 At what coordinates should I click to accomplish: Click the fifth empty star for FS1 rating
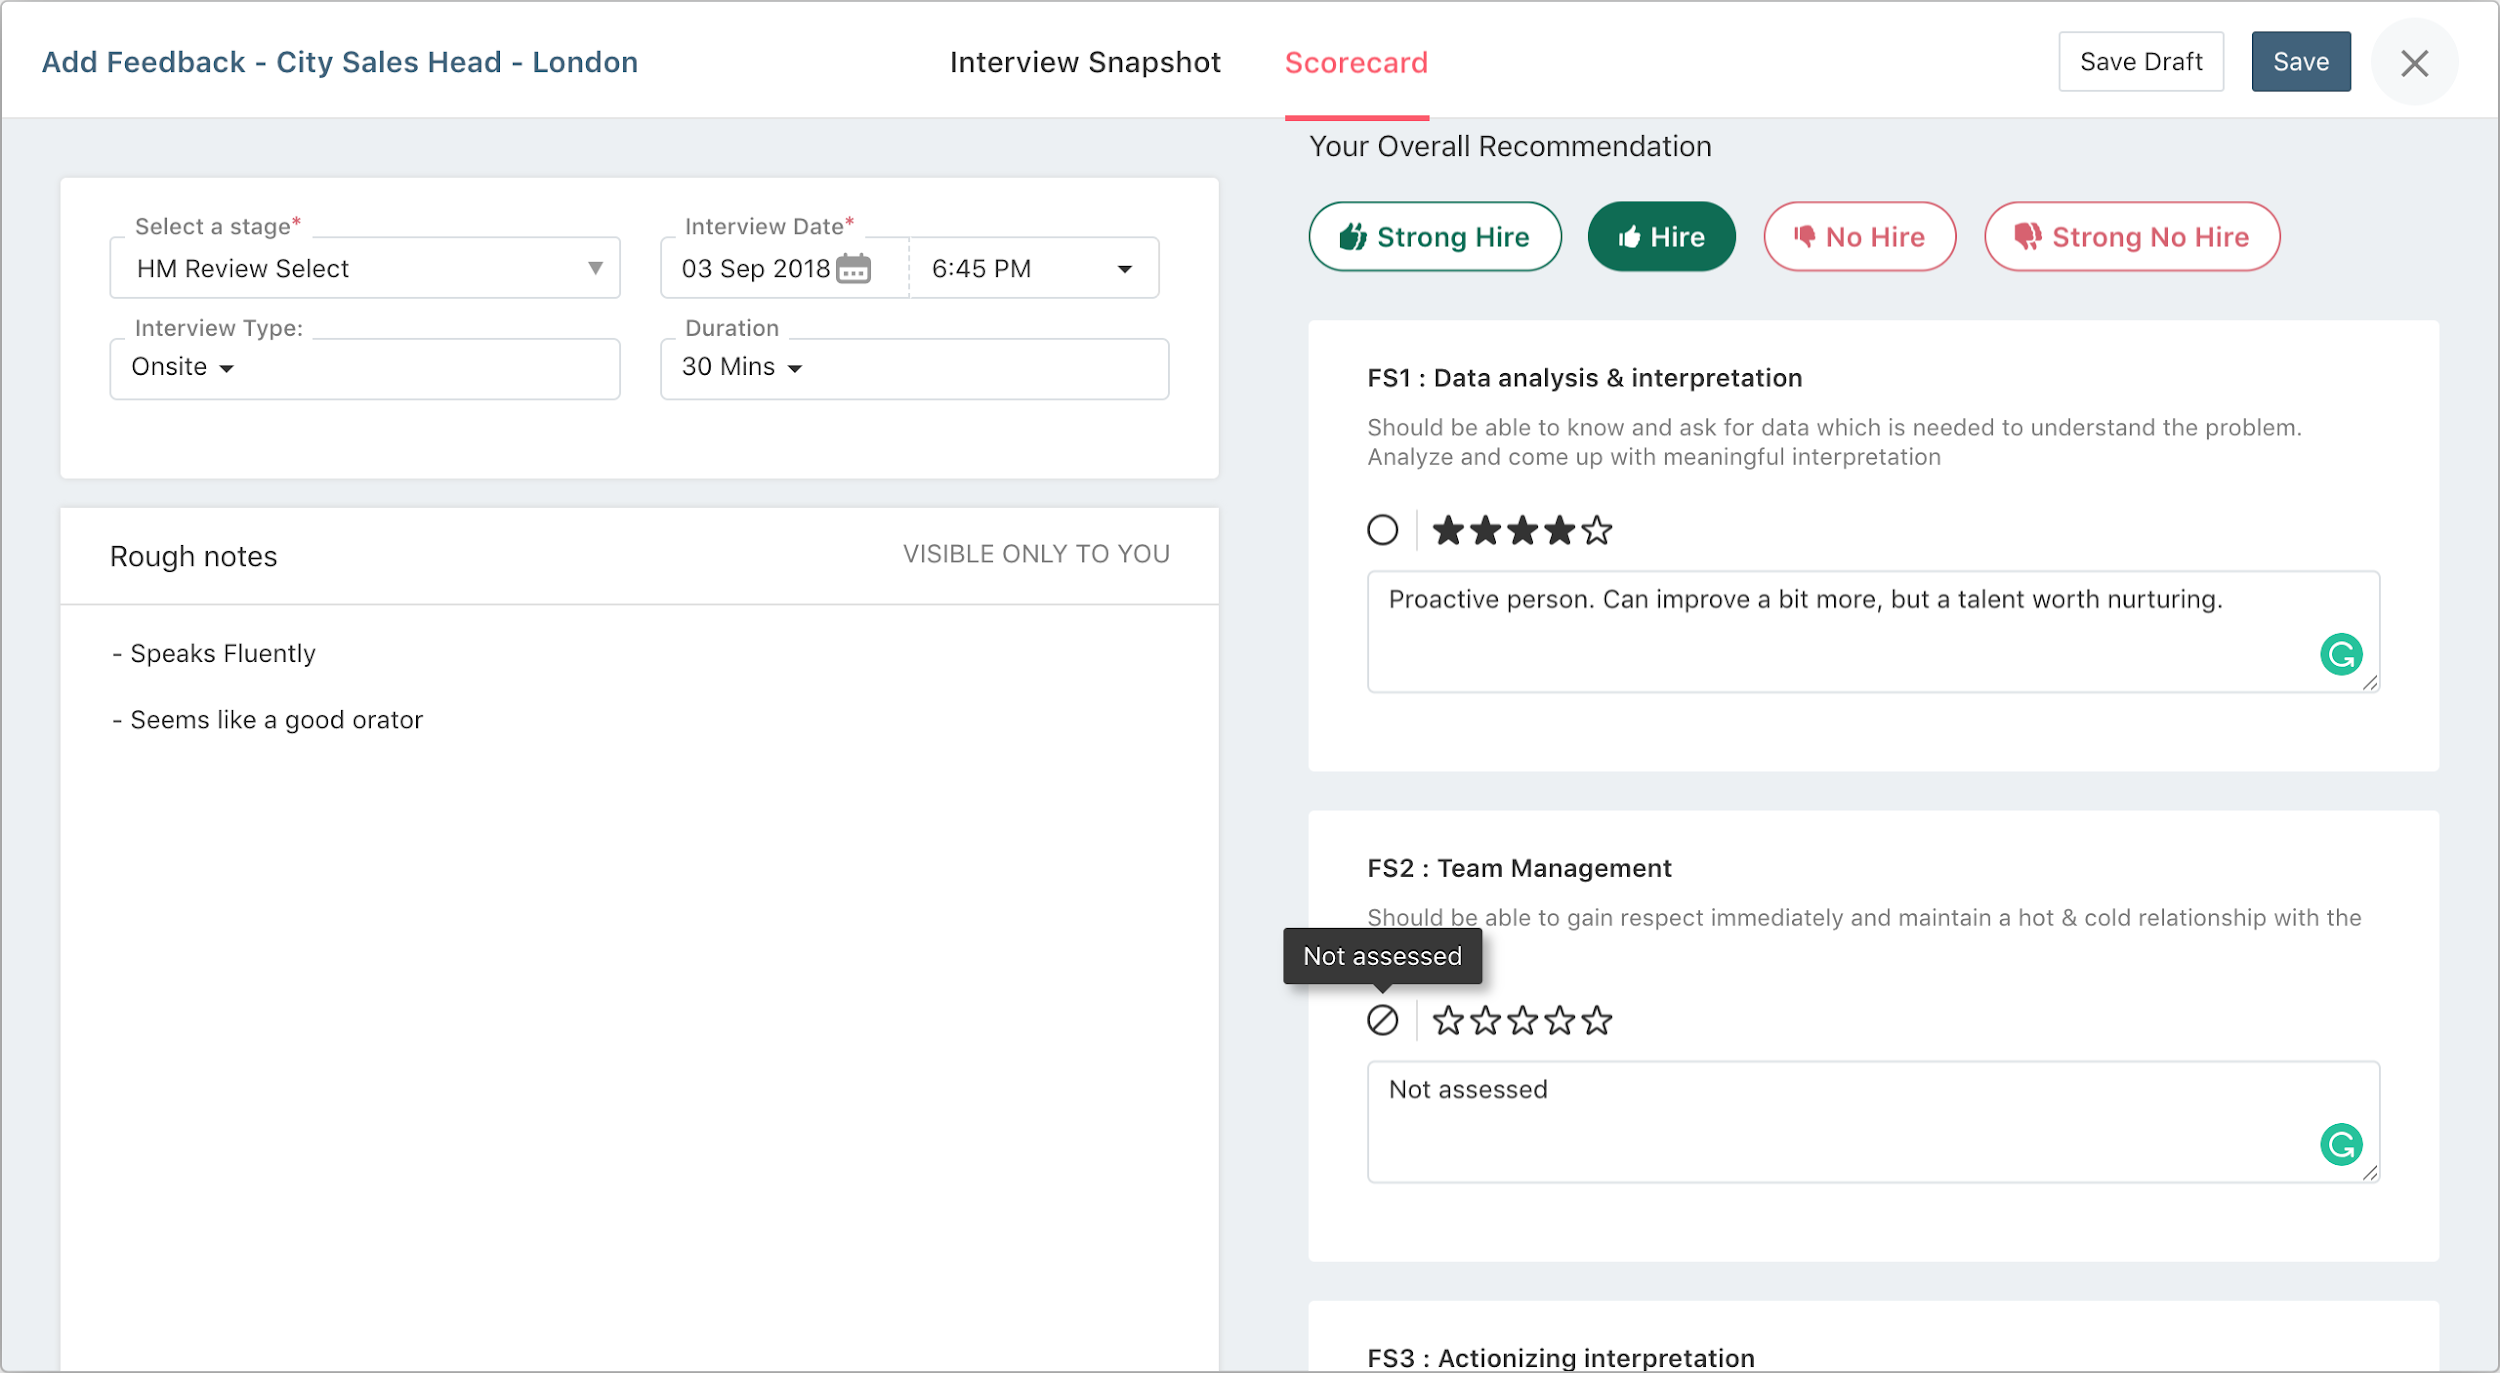coord(1597,530)
